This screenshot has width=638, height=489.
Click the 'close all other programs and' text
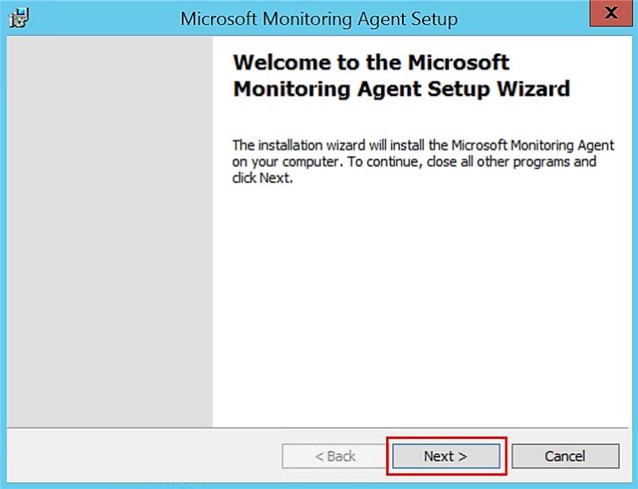pyautogui.click(x=511, y=162)
